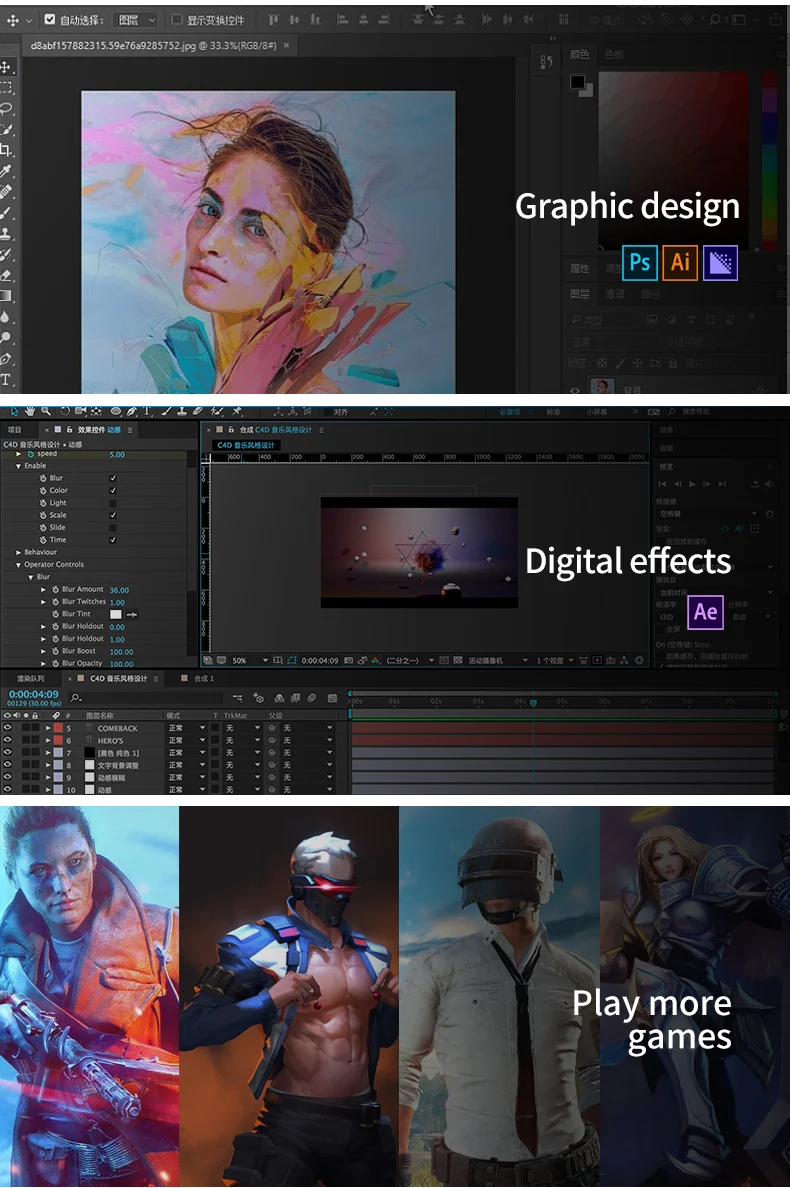
Task: Click the Blur Amount value 36.00
Action: (119, 590)
